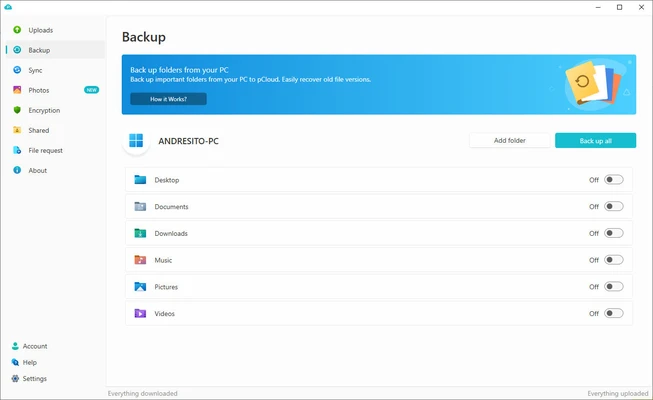Open the Help link
The width and height of the screenshot is (653, 400).
[30, 362]
